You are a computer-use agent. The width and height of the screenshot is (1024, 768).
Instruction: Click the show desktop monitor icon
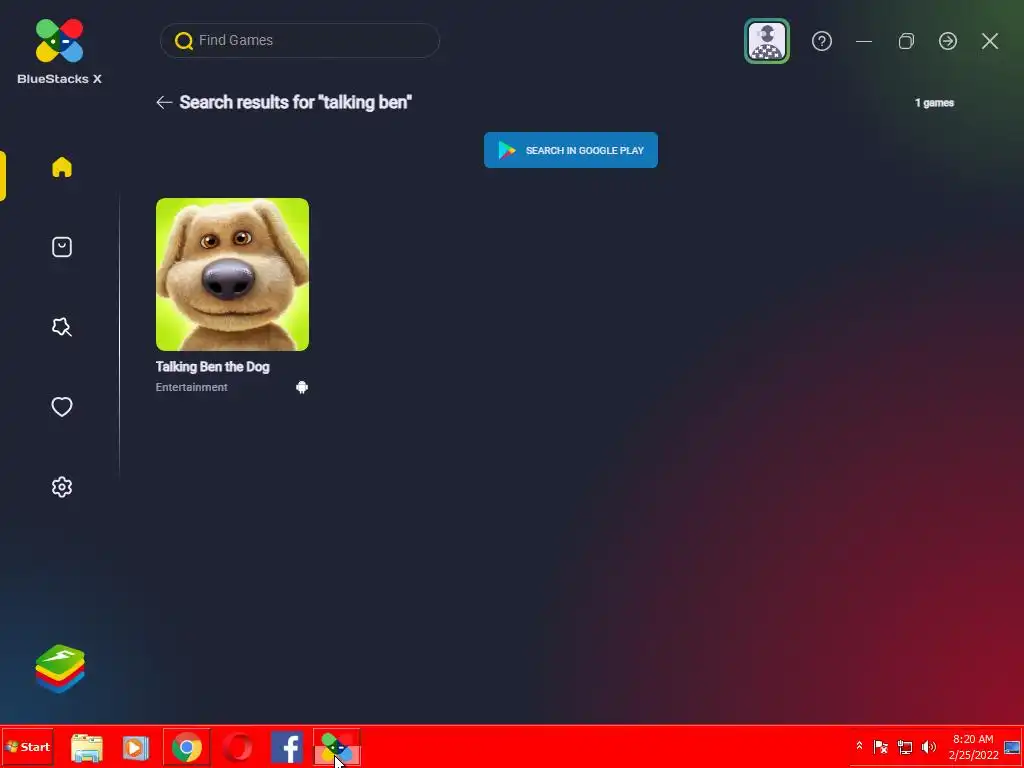[1012, 747]
